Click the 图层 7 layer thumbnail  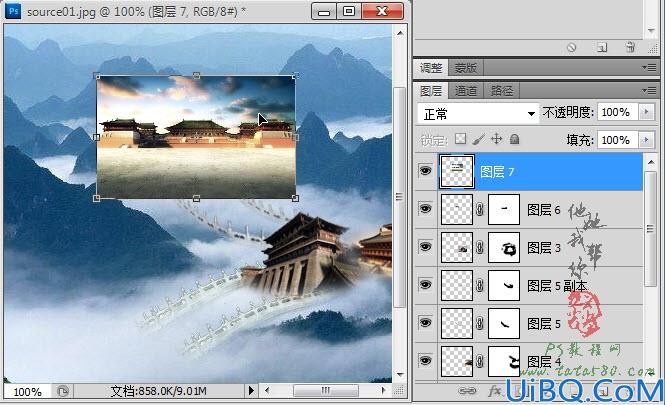(x=457, y=171)
